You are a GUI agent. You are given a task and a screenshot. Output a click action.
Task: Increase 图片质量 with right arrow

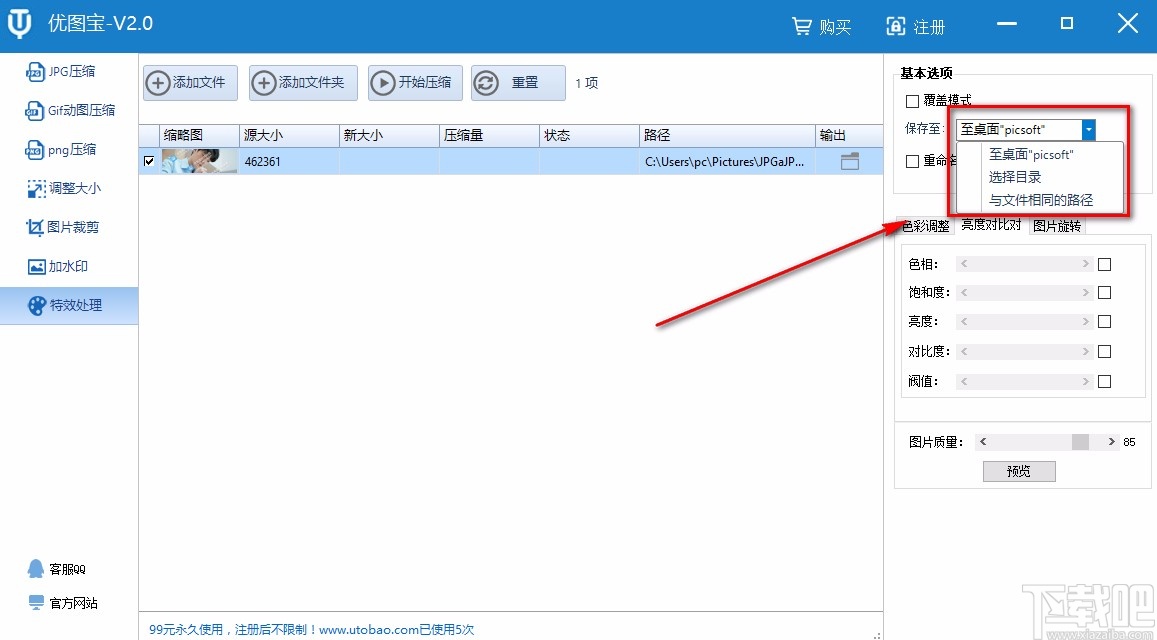1111,441
